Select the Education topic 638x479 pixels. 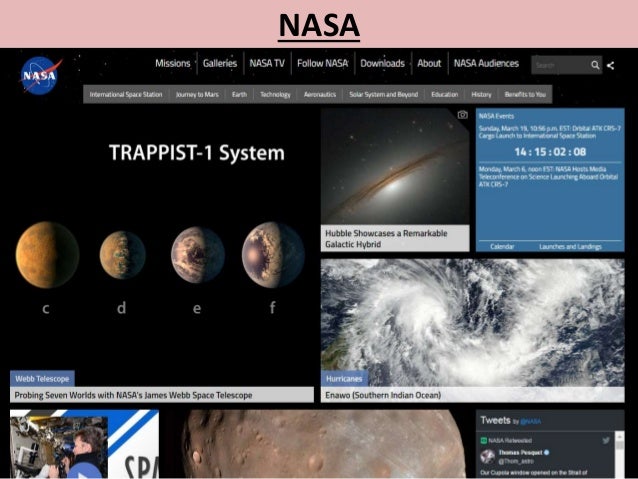[x=444, y=94]
